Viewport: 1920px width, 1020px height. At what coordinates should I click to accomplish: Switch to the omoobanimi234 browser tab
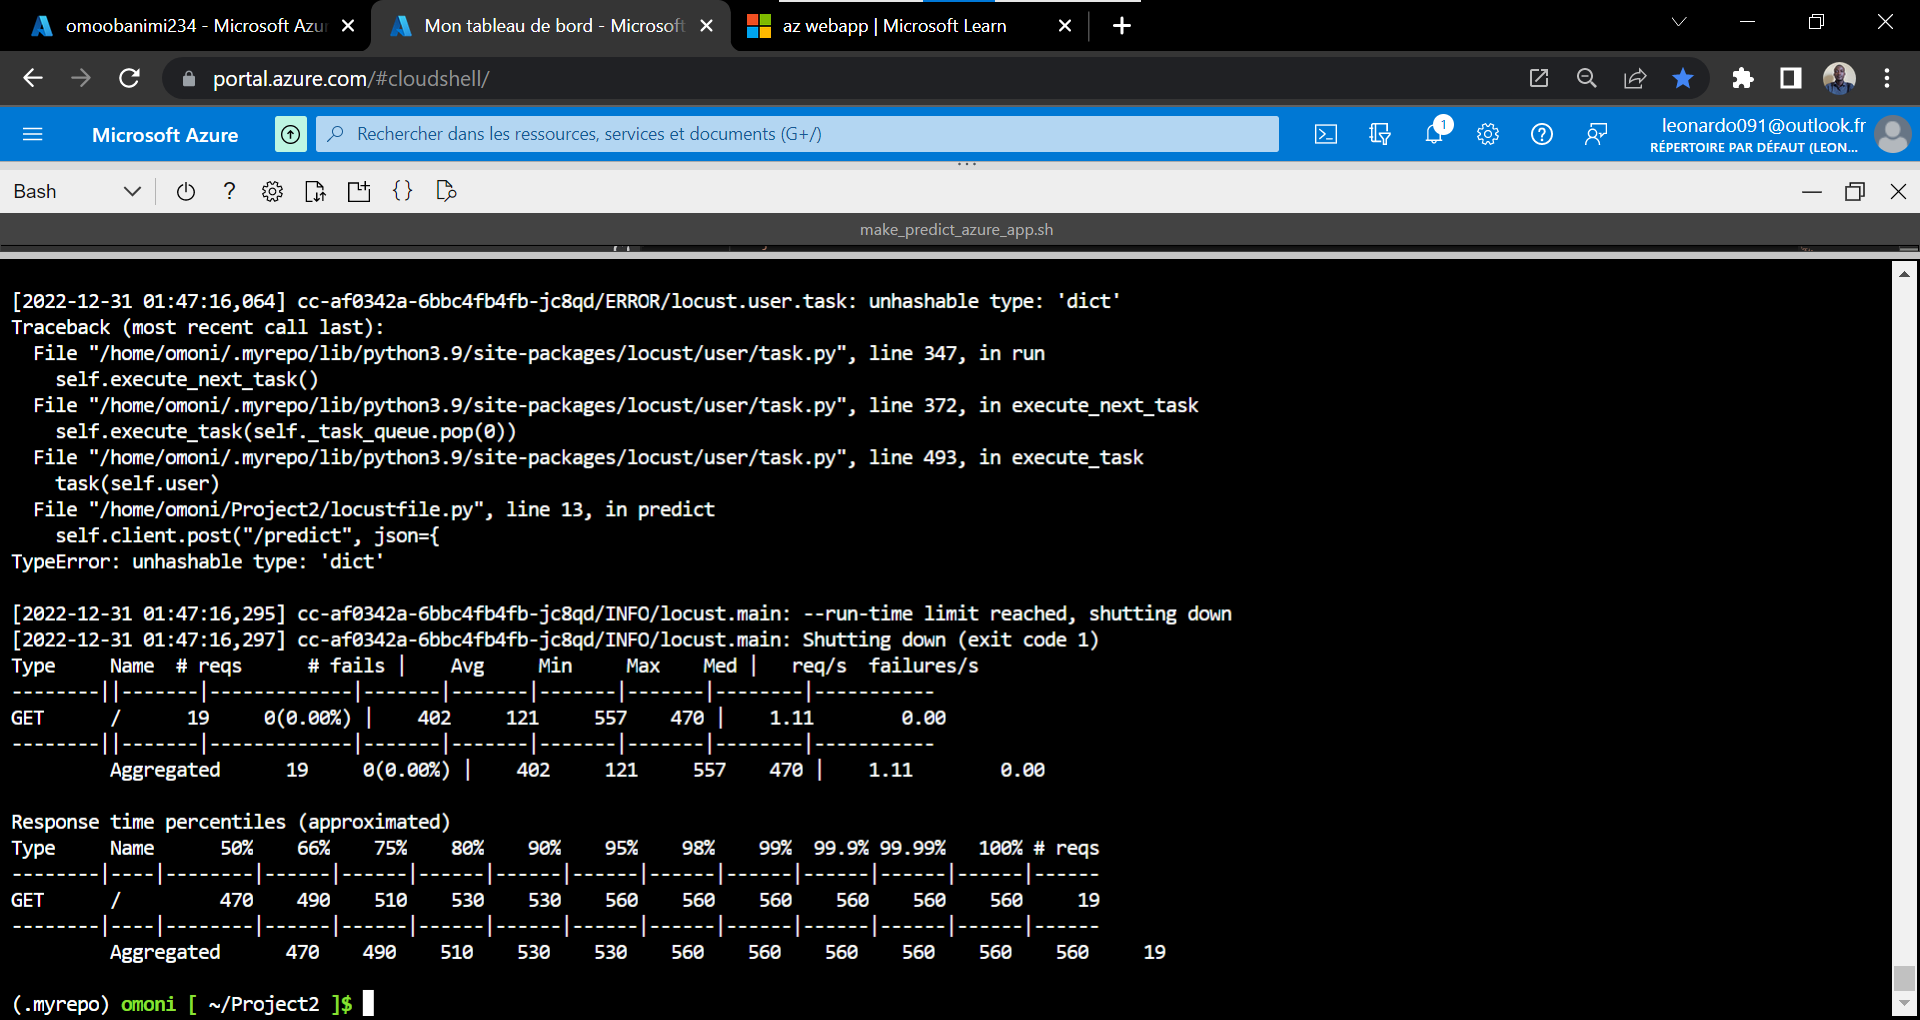[x=180, y=25]
